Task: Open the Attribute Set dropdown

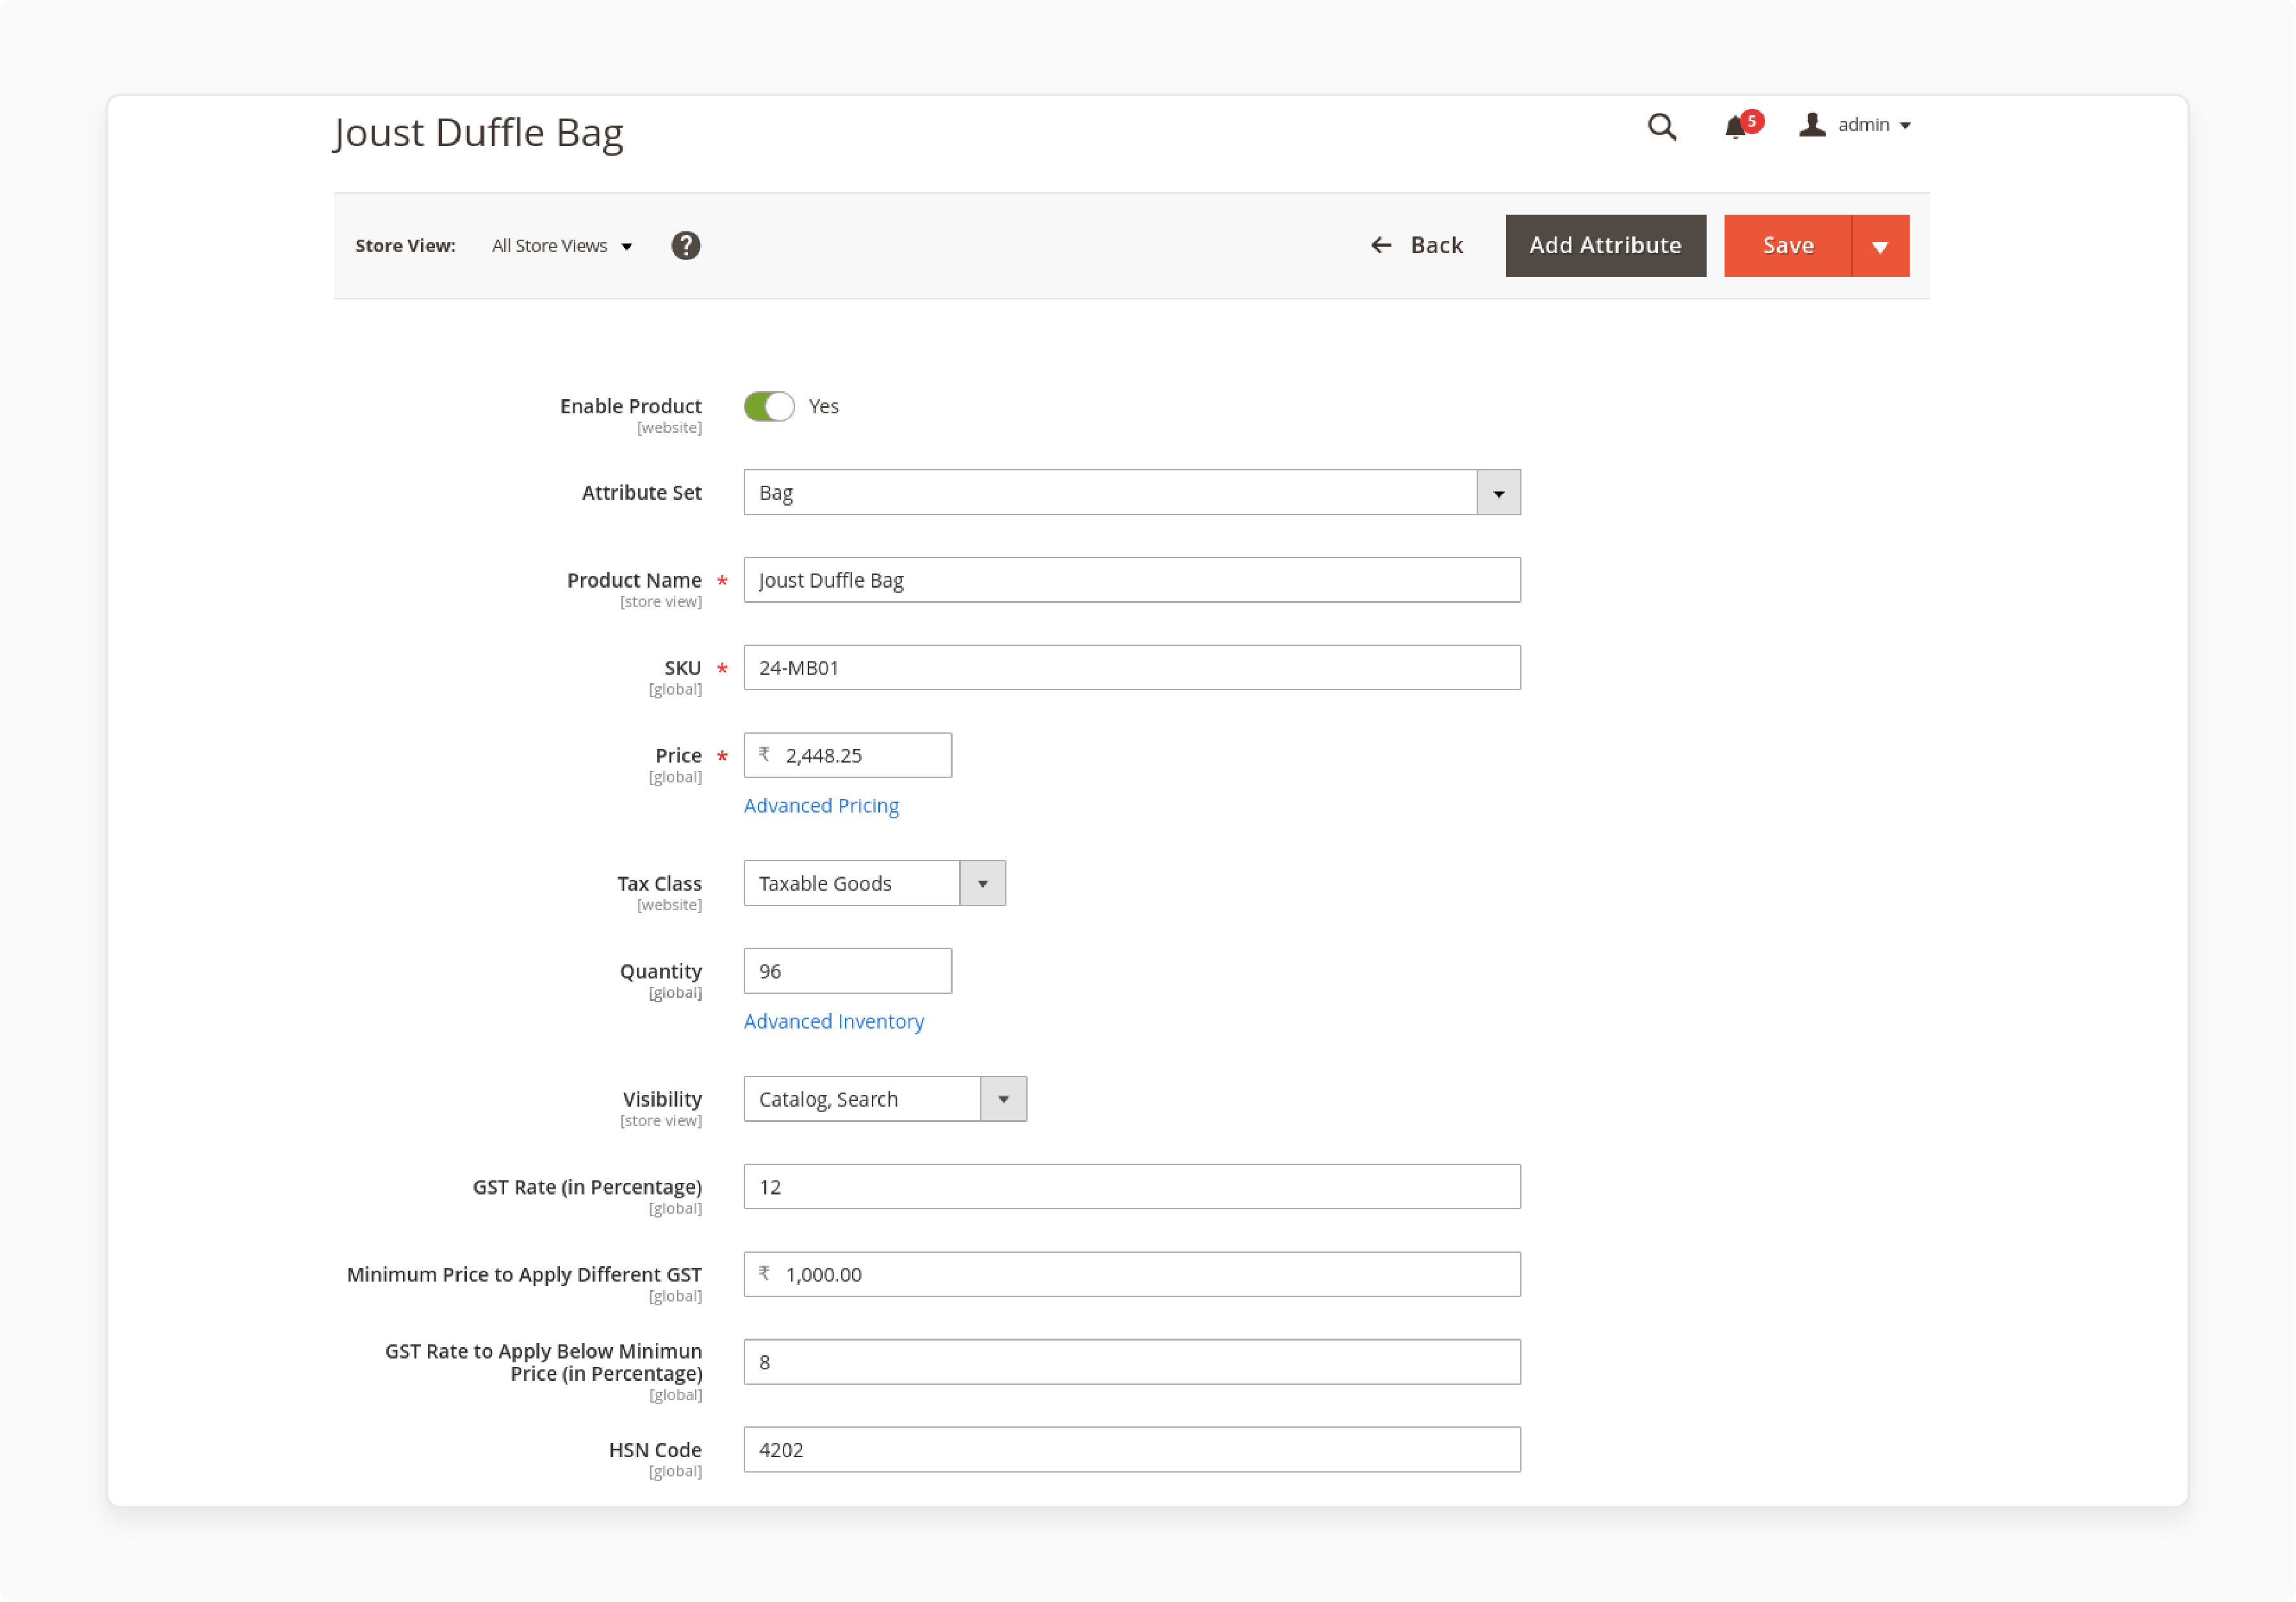Action: tap(1132, 493)
